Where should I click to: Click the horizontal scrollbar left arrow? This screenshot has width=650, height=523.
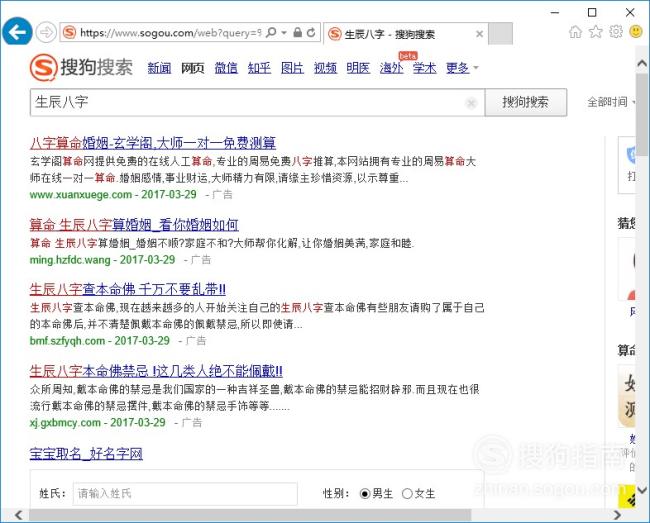pyautogui.click(x=18, y=515)
